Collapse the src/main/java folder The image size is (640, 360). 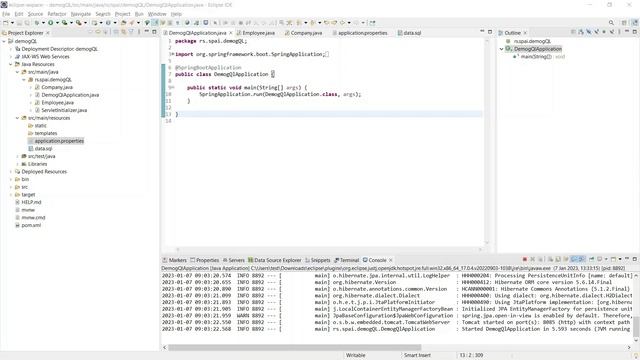tap(17, 72)
